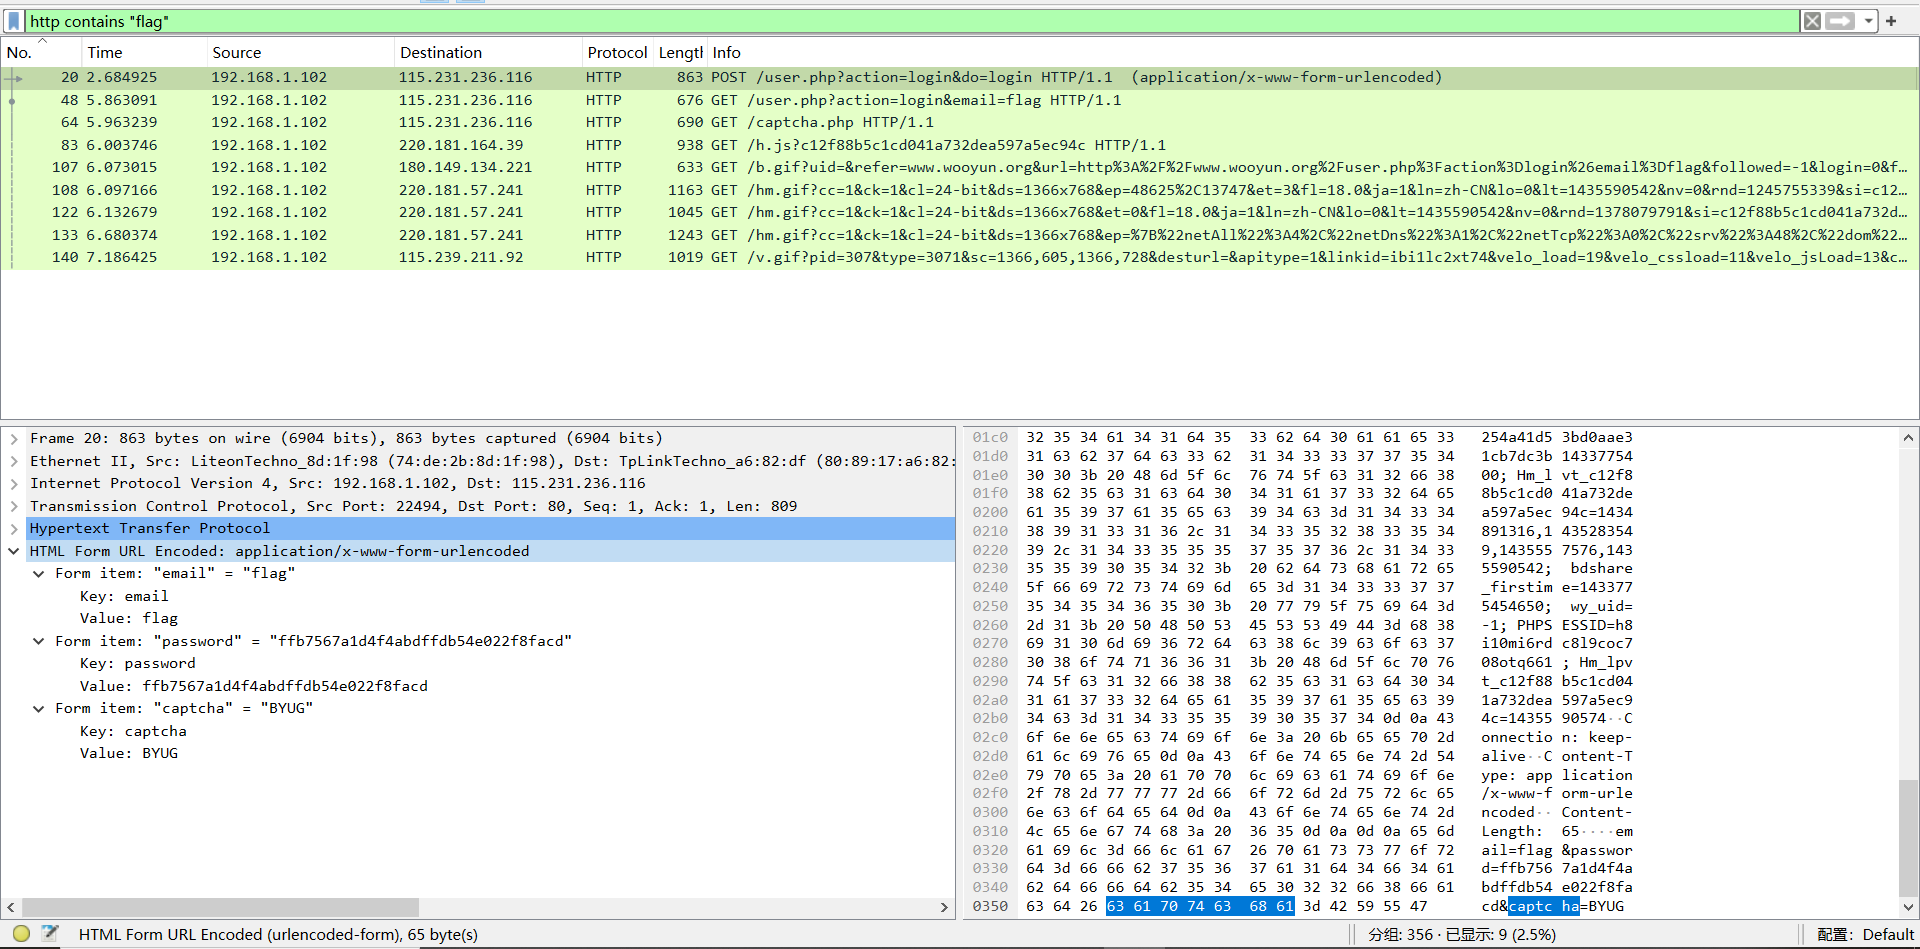Click destination 115.239.211.92 in packet 140

461,257
